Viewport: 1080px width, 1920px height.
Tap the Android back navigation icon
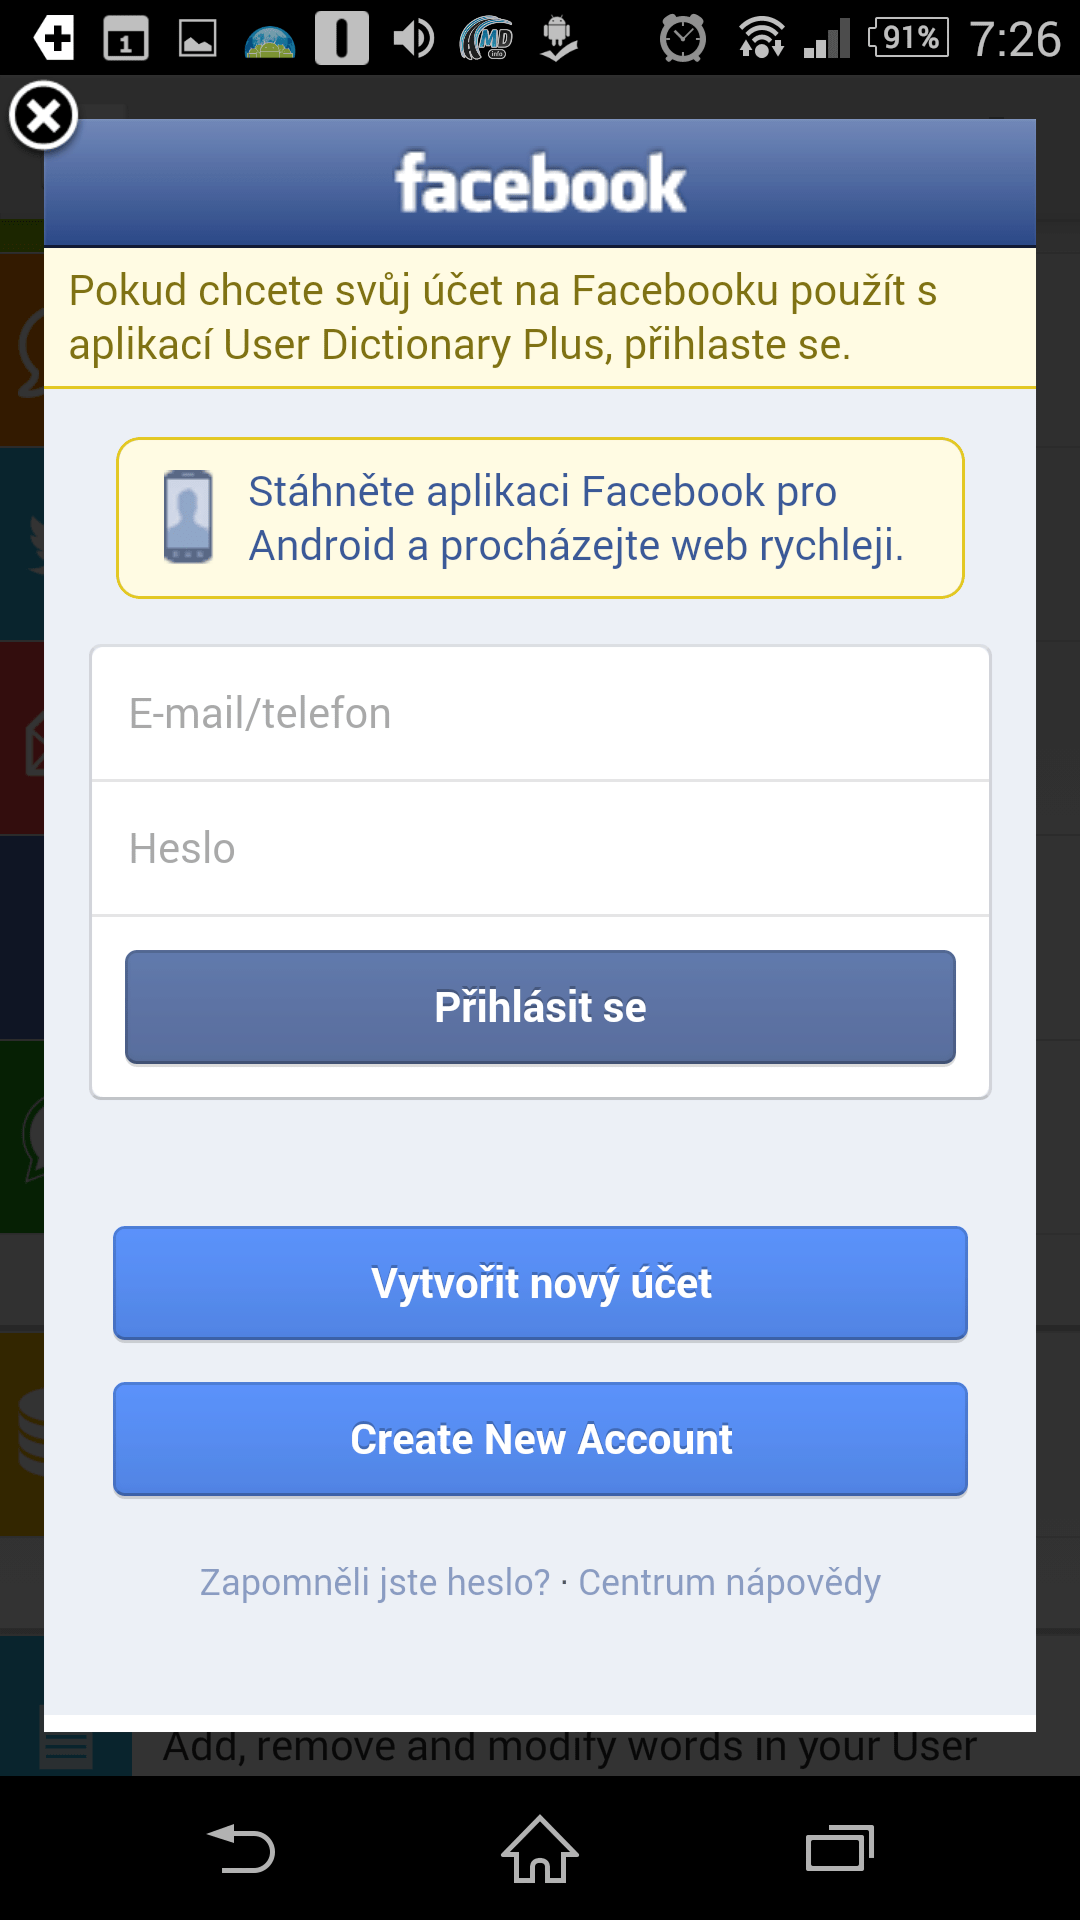241,1849
